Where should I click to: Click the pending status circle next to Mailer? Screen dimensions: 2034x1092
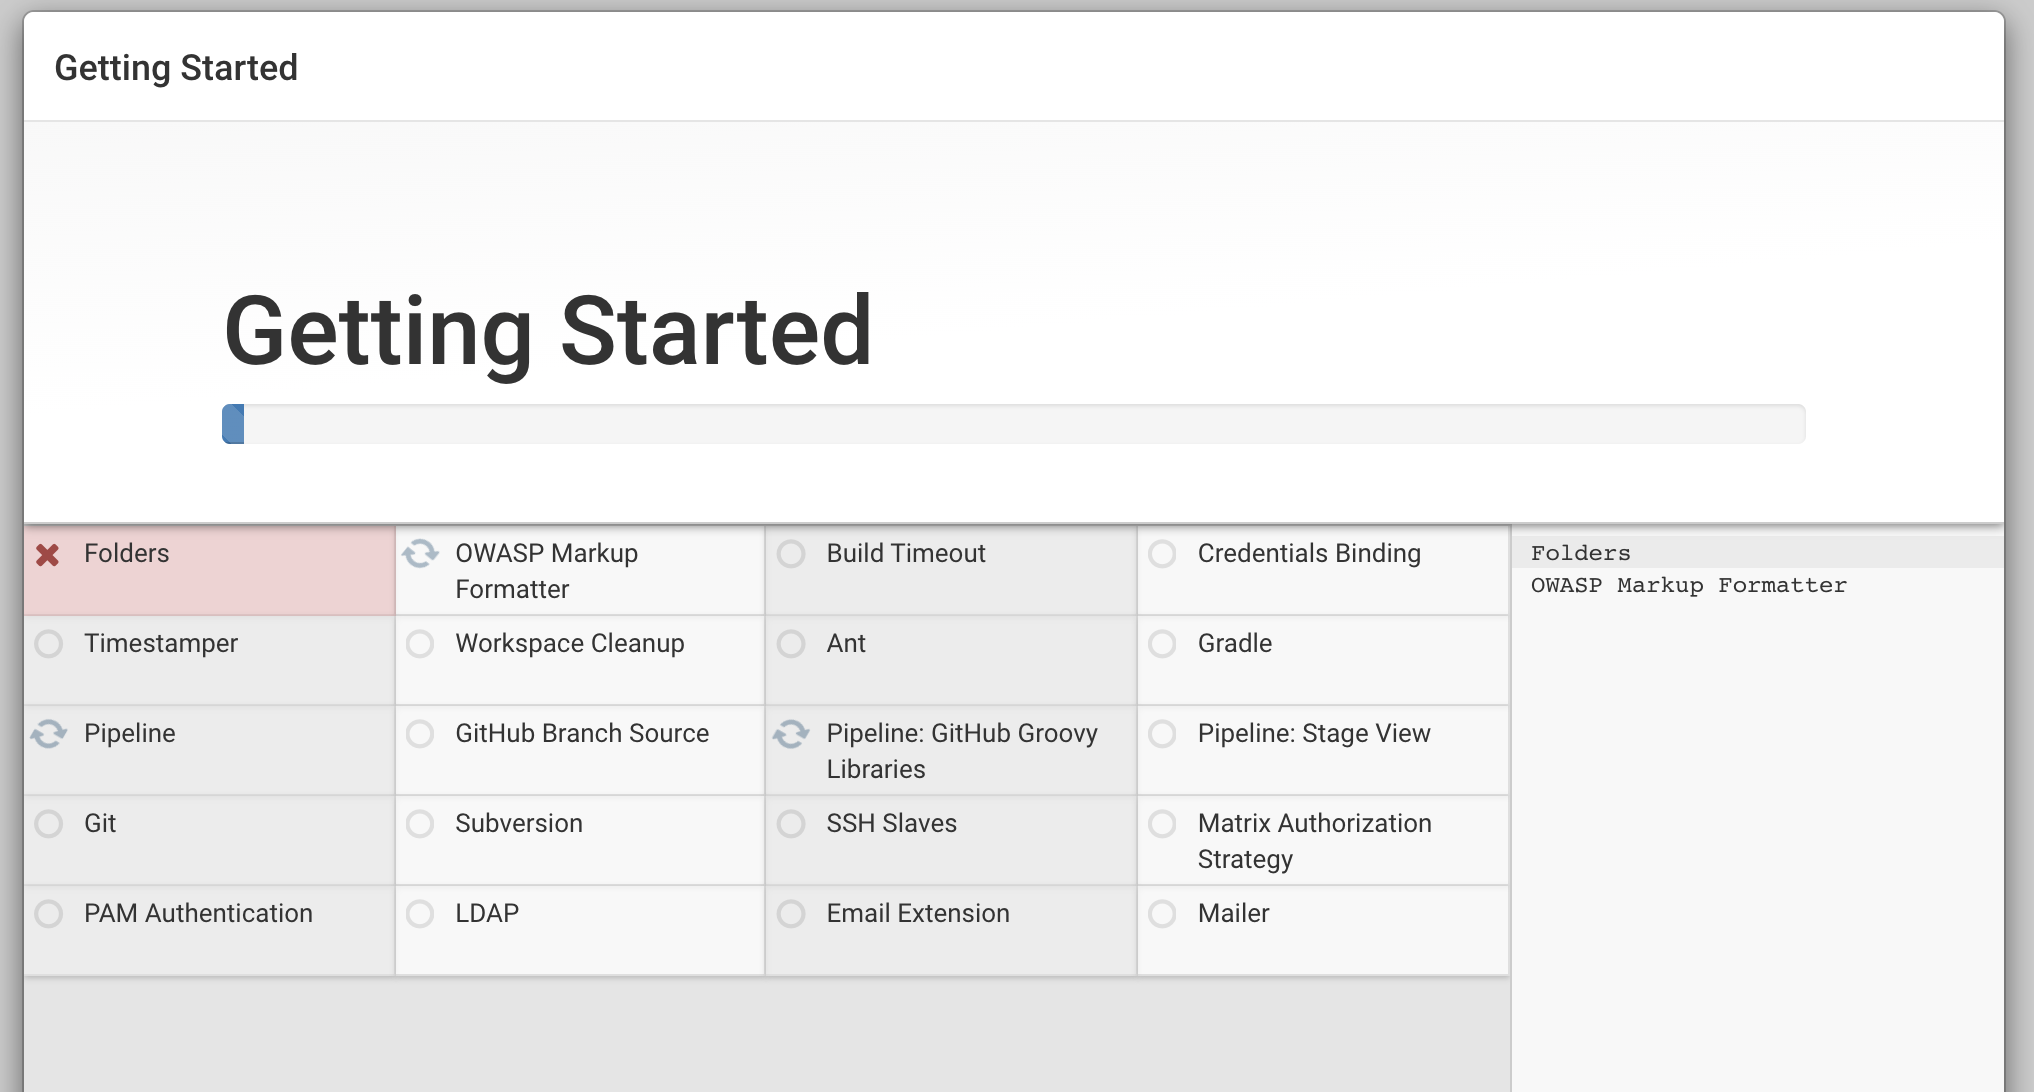point(1162,914)
